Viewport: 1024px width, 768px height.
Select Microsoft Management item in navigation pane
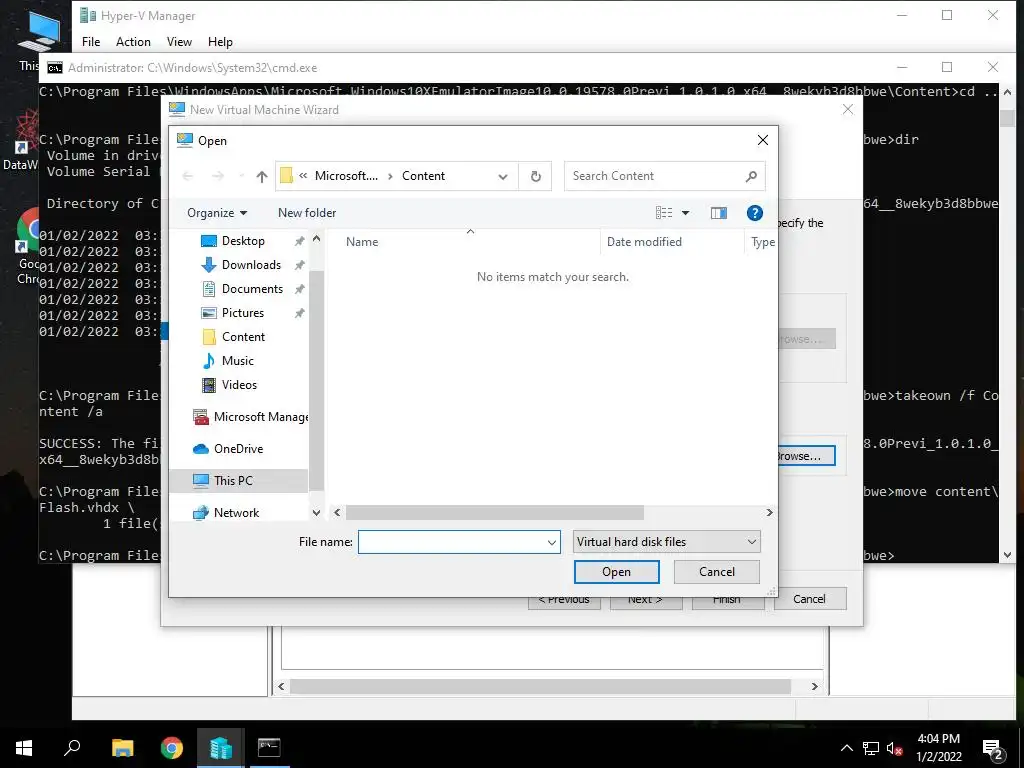pos(251,417)
